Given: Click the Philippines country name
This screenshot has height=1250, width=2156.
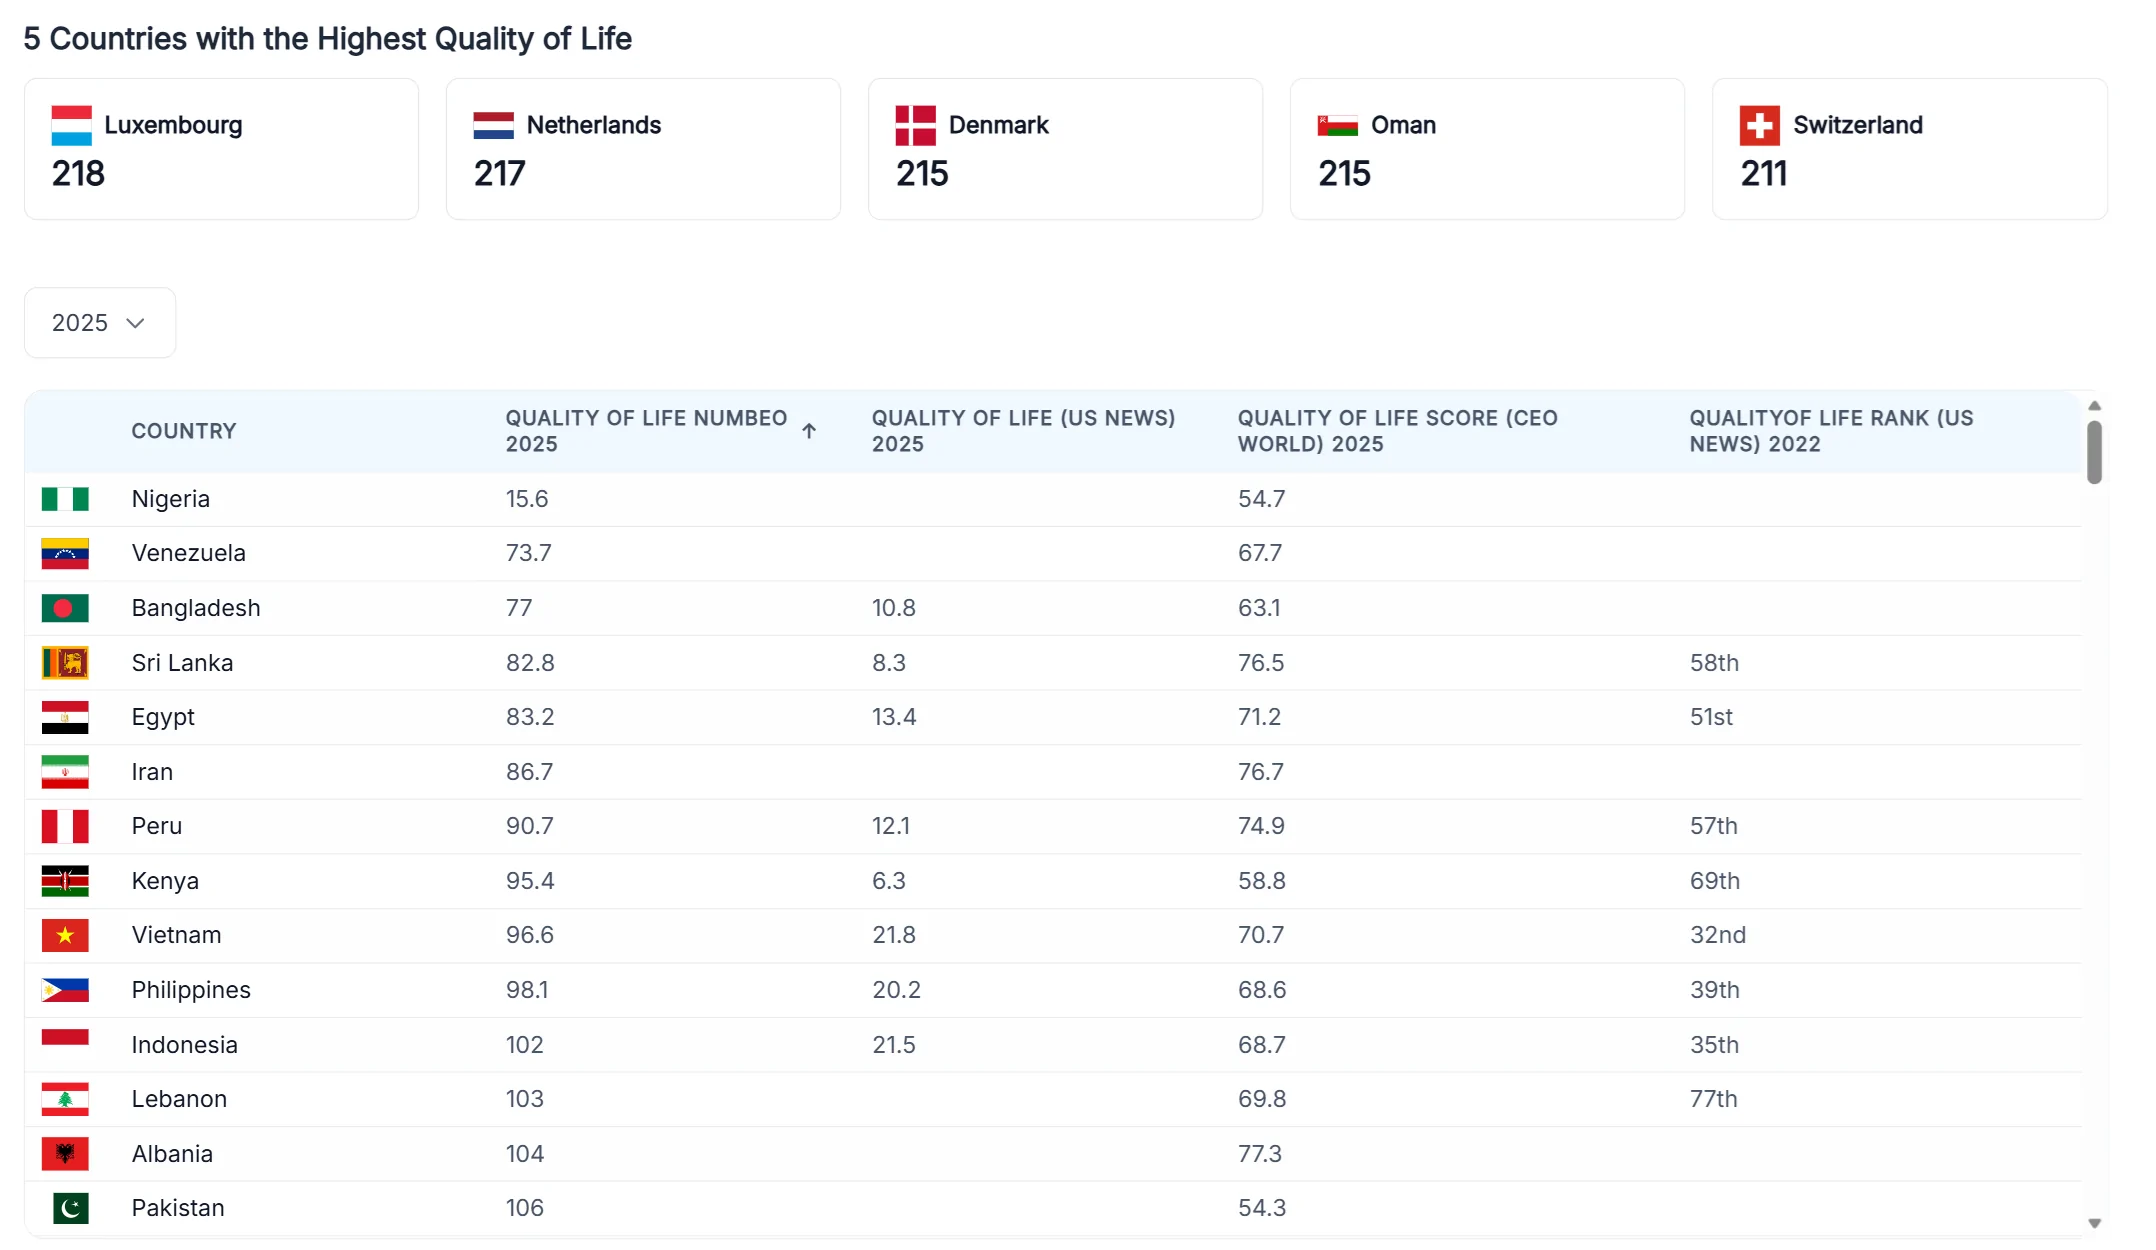Looking at the screenshot, I should coord(191,990).
